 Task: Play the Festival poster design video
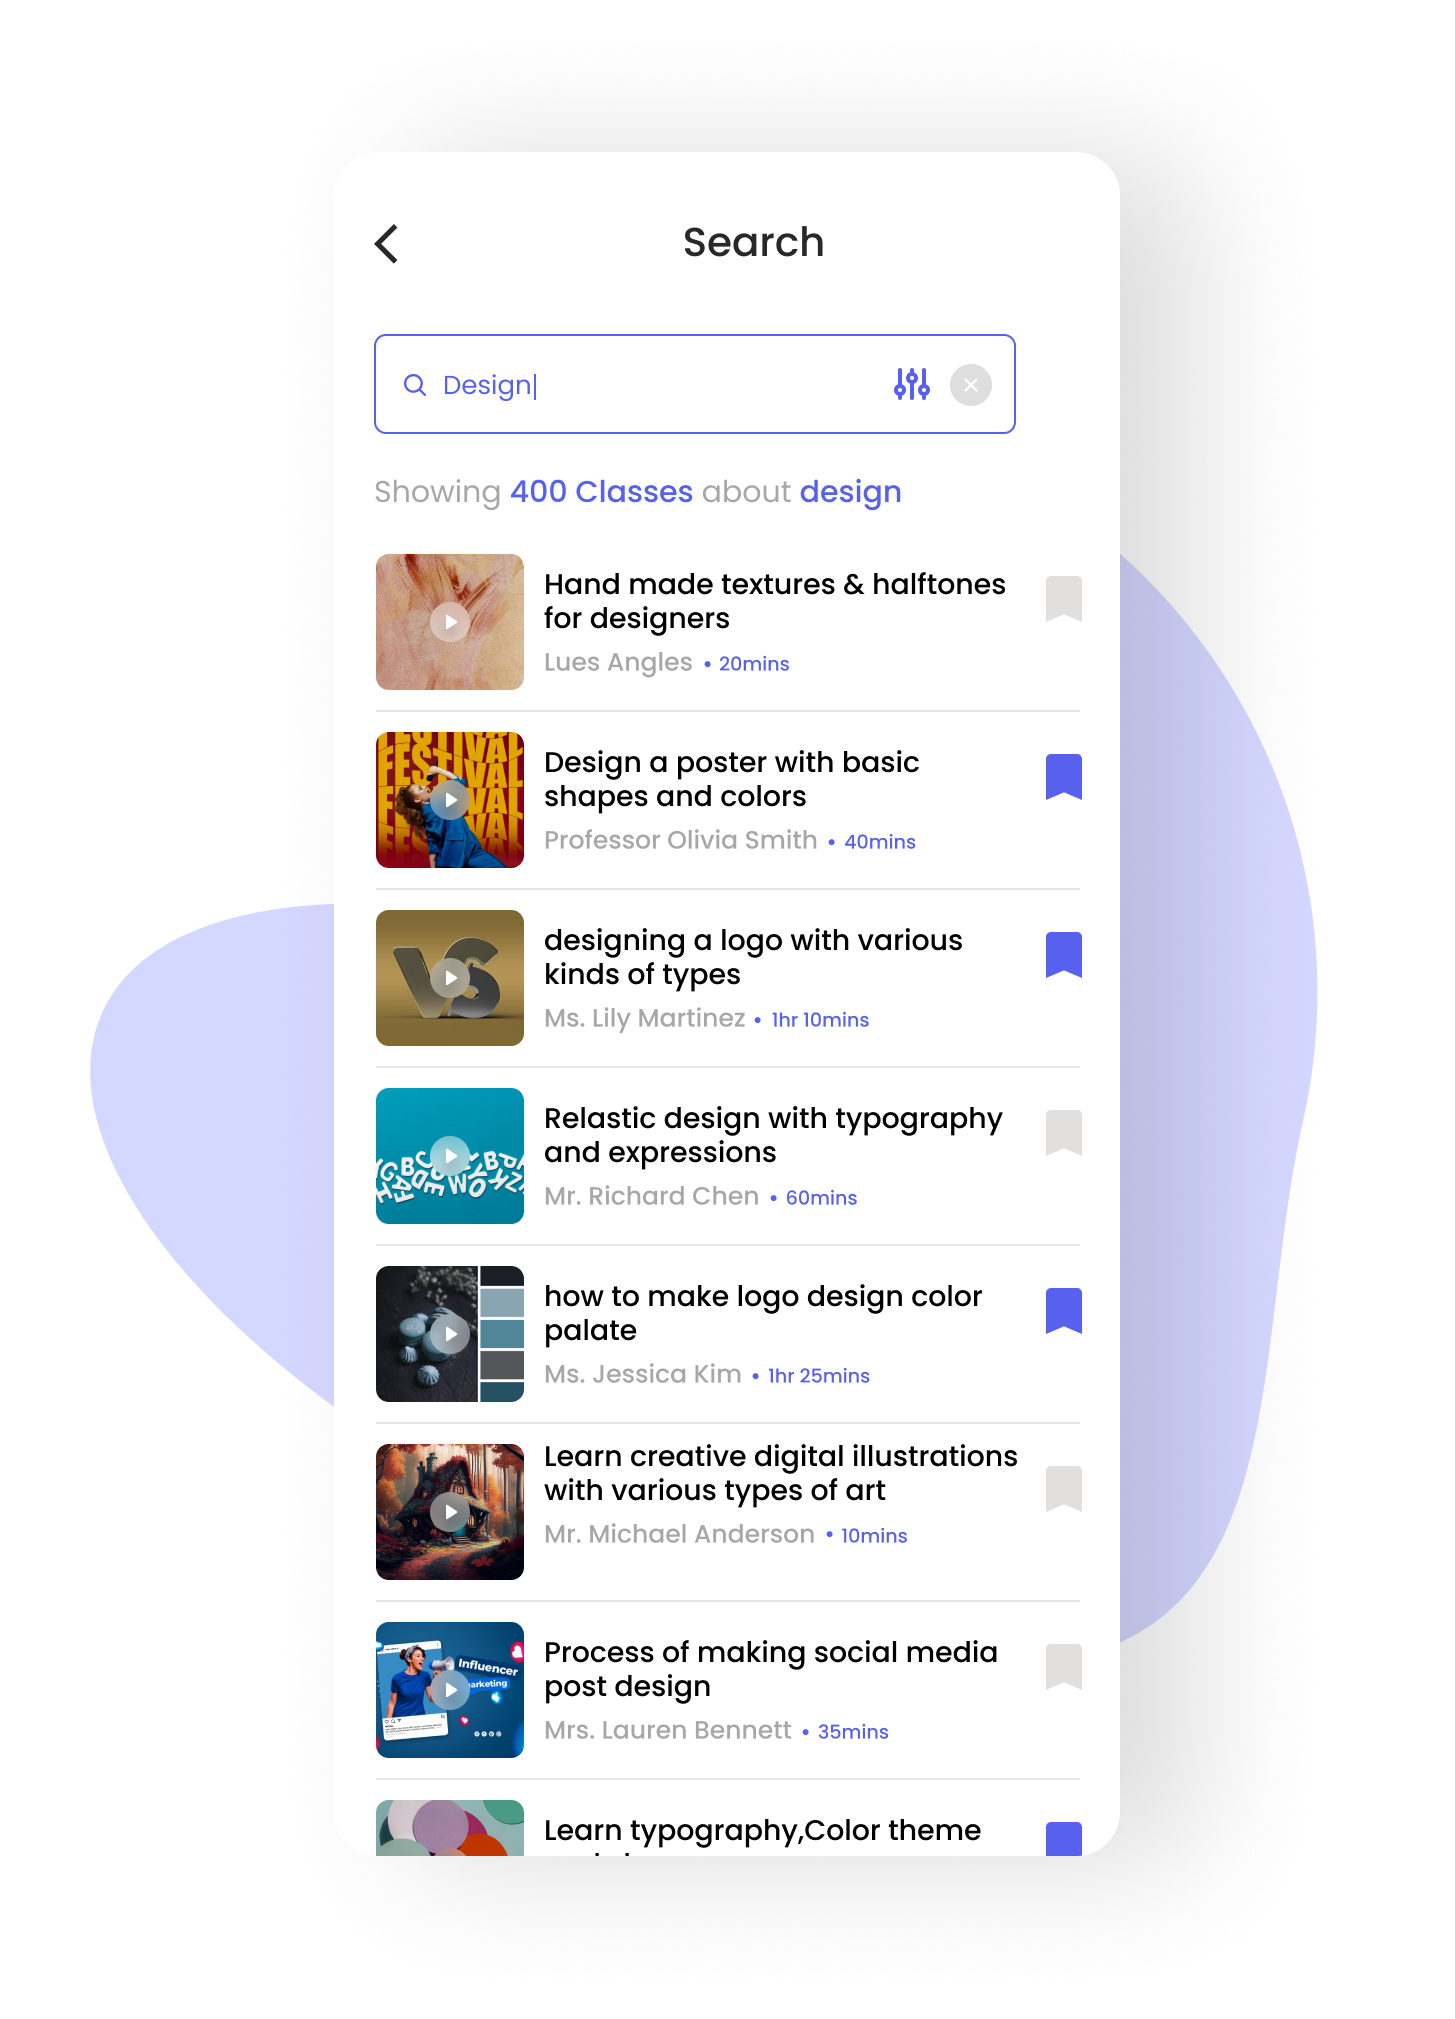click(x=450, y=800)
